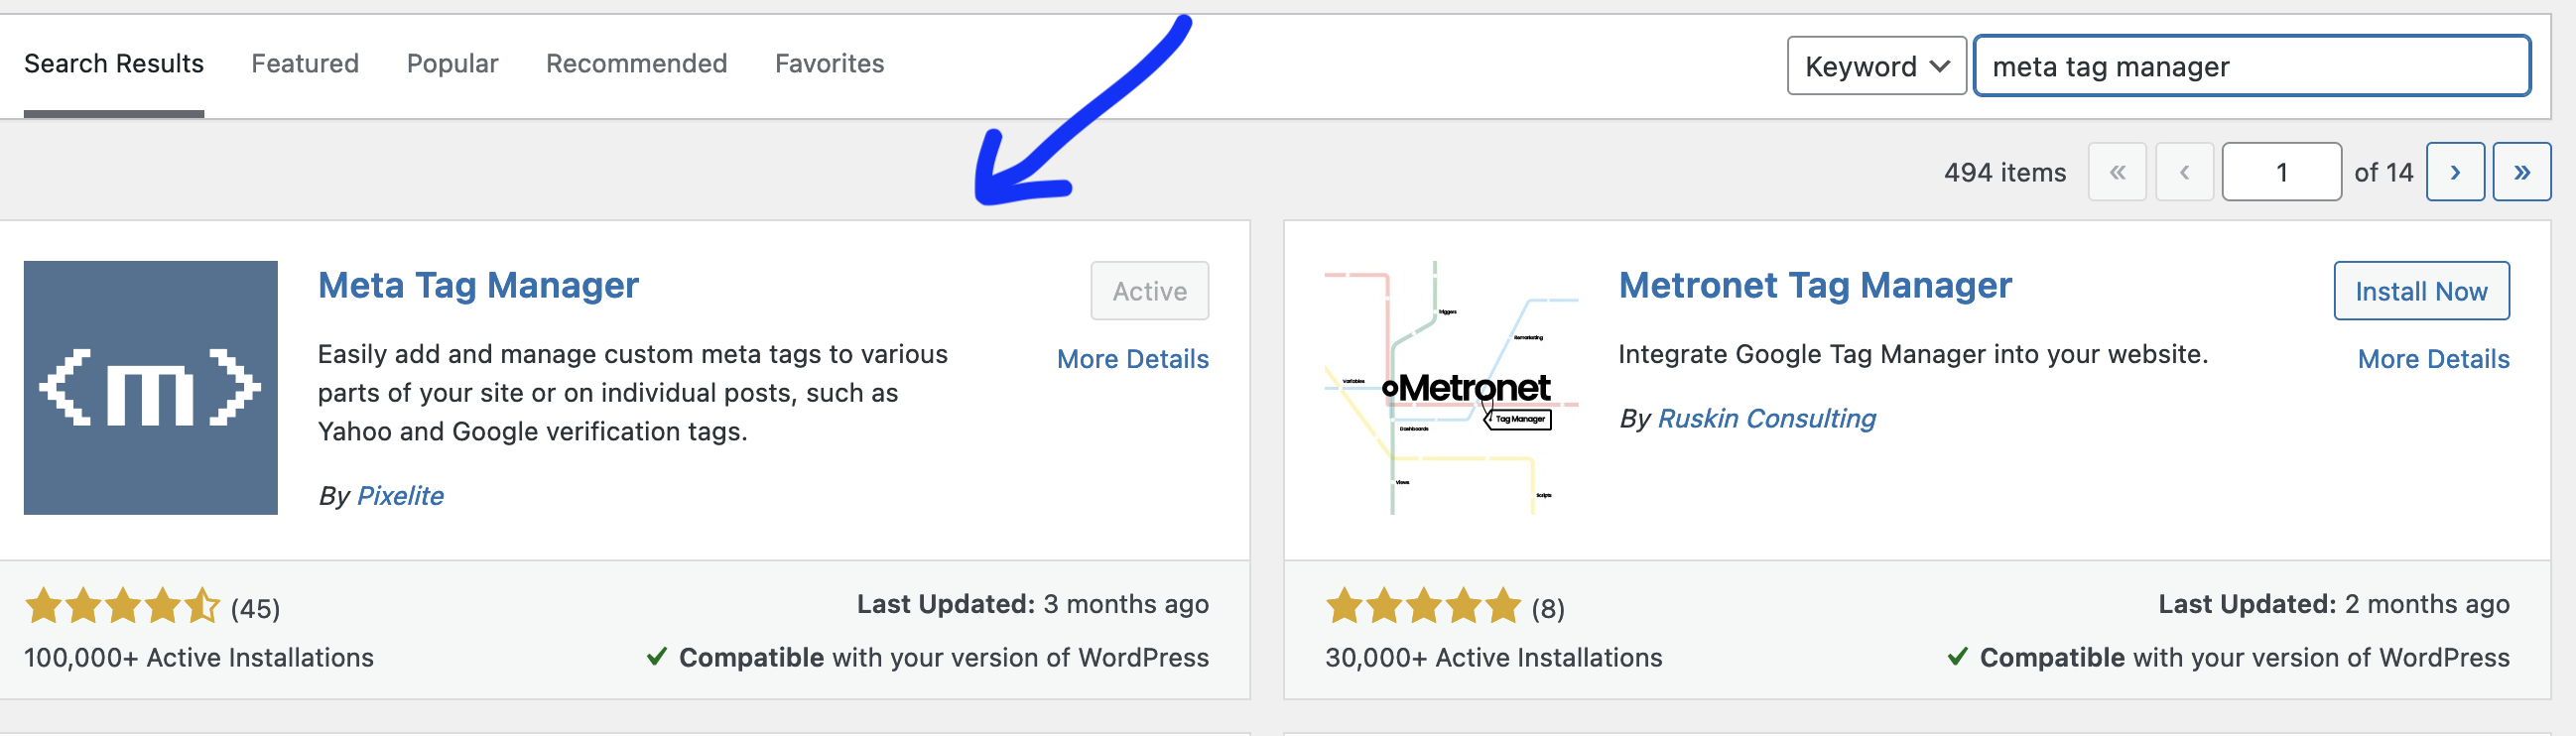Switch to the Recommended tab

point(636,64)
